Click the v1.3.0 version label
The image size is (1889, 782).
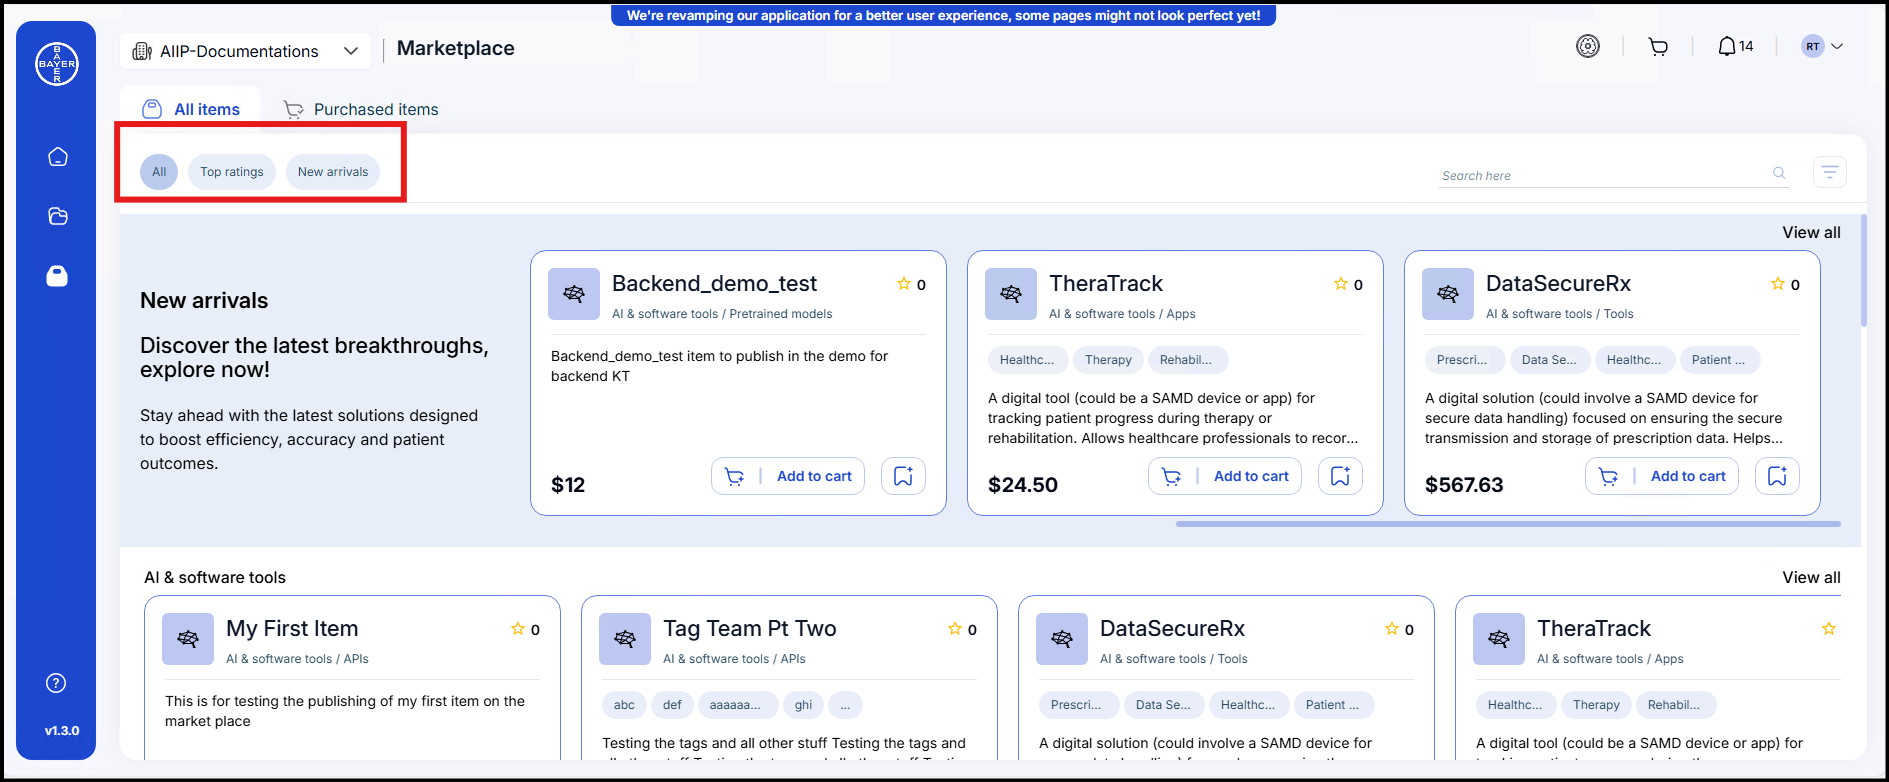(62, 731)
